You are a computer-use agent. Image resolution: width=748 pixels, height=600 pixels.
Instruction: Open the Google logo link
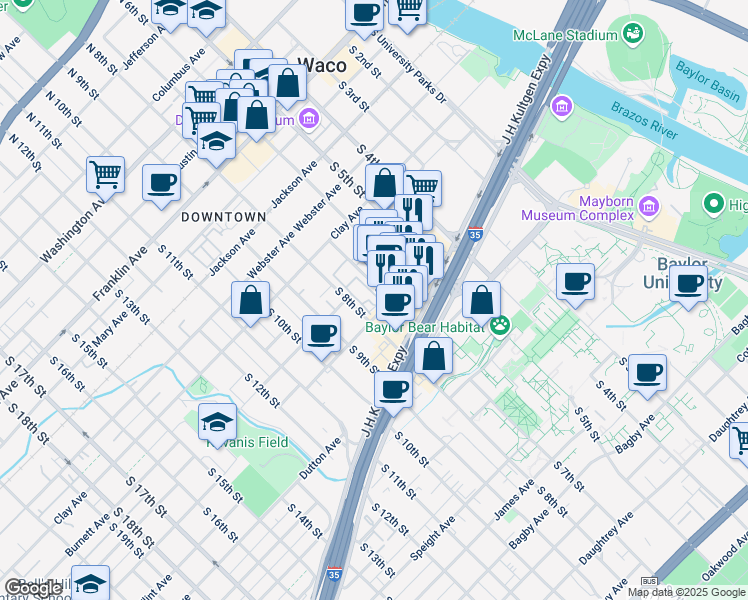tap(33, 588)
